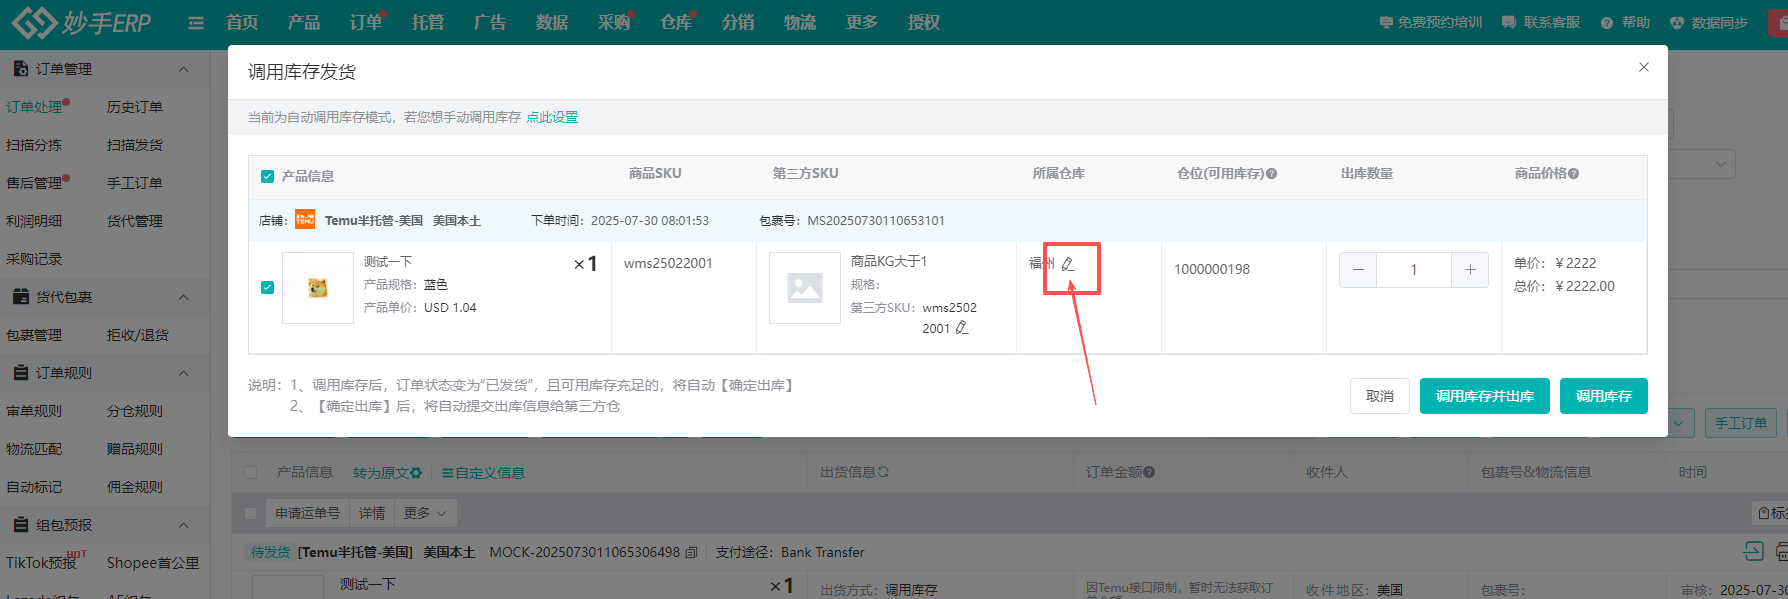Click the 订单规则 section icon
Image resolution: width=1788 pixels, height=599 pixels.
point(20,373)
